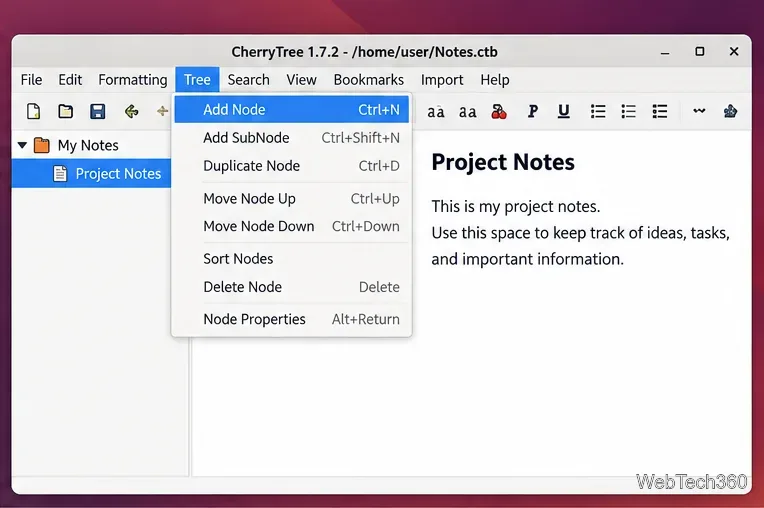The image size is (764, 508).
Task: Click the first list icon after underline
Action: pos(598,112)
